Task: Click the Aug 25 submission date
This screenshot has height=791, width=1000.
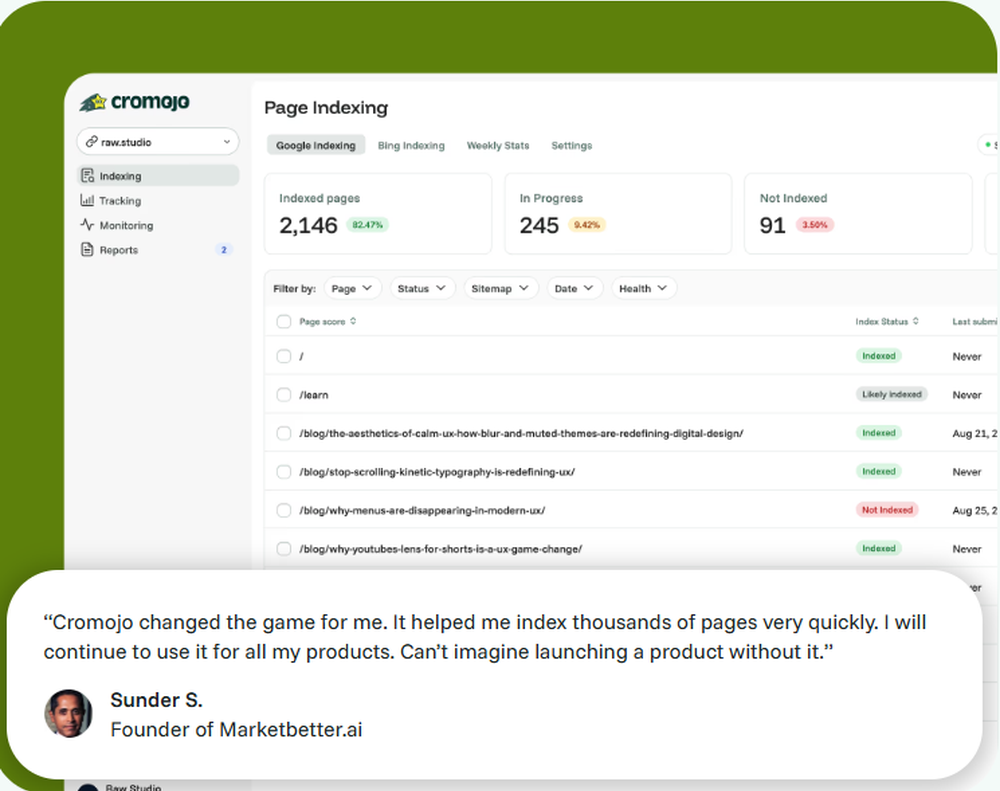Action: click(x=974, y=510)
